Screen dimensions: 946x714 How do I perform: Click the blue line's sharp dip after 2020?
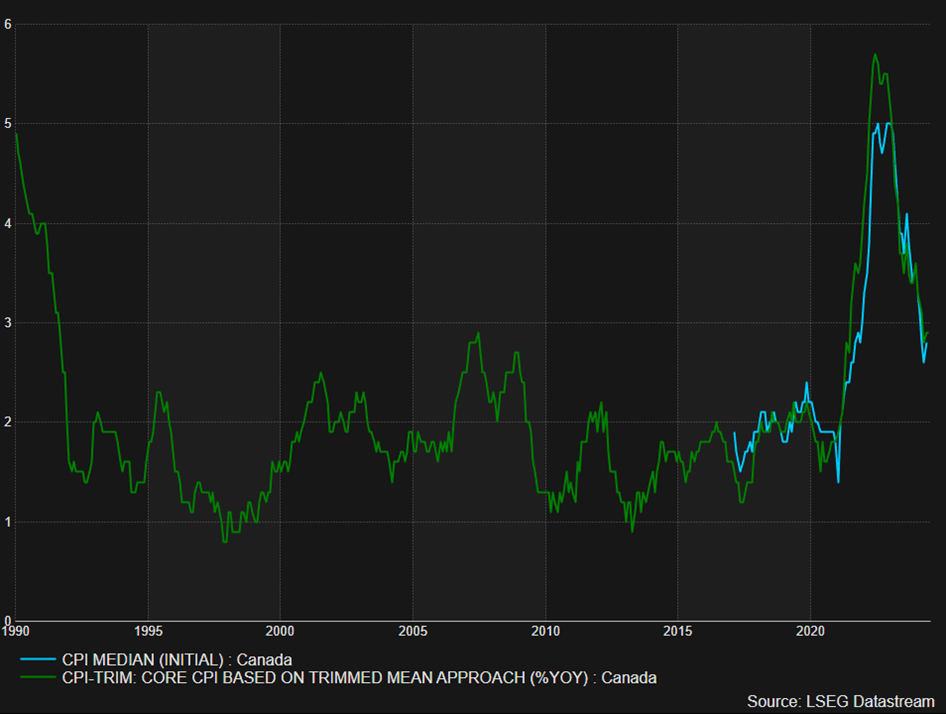pos(838,481)
